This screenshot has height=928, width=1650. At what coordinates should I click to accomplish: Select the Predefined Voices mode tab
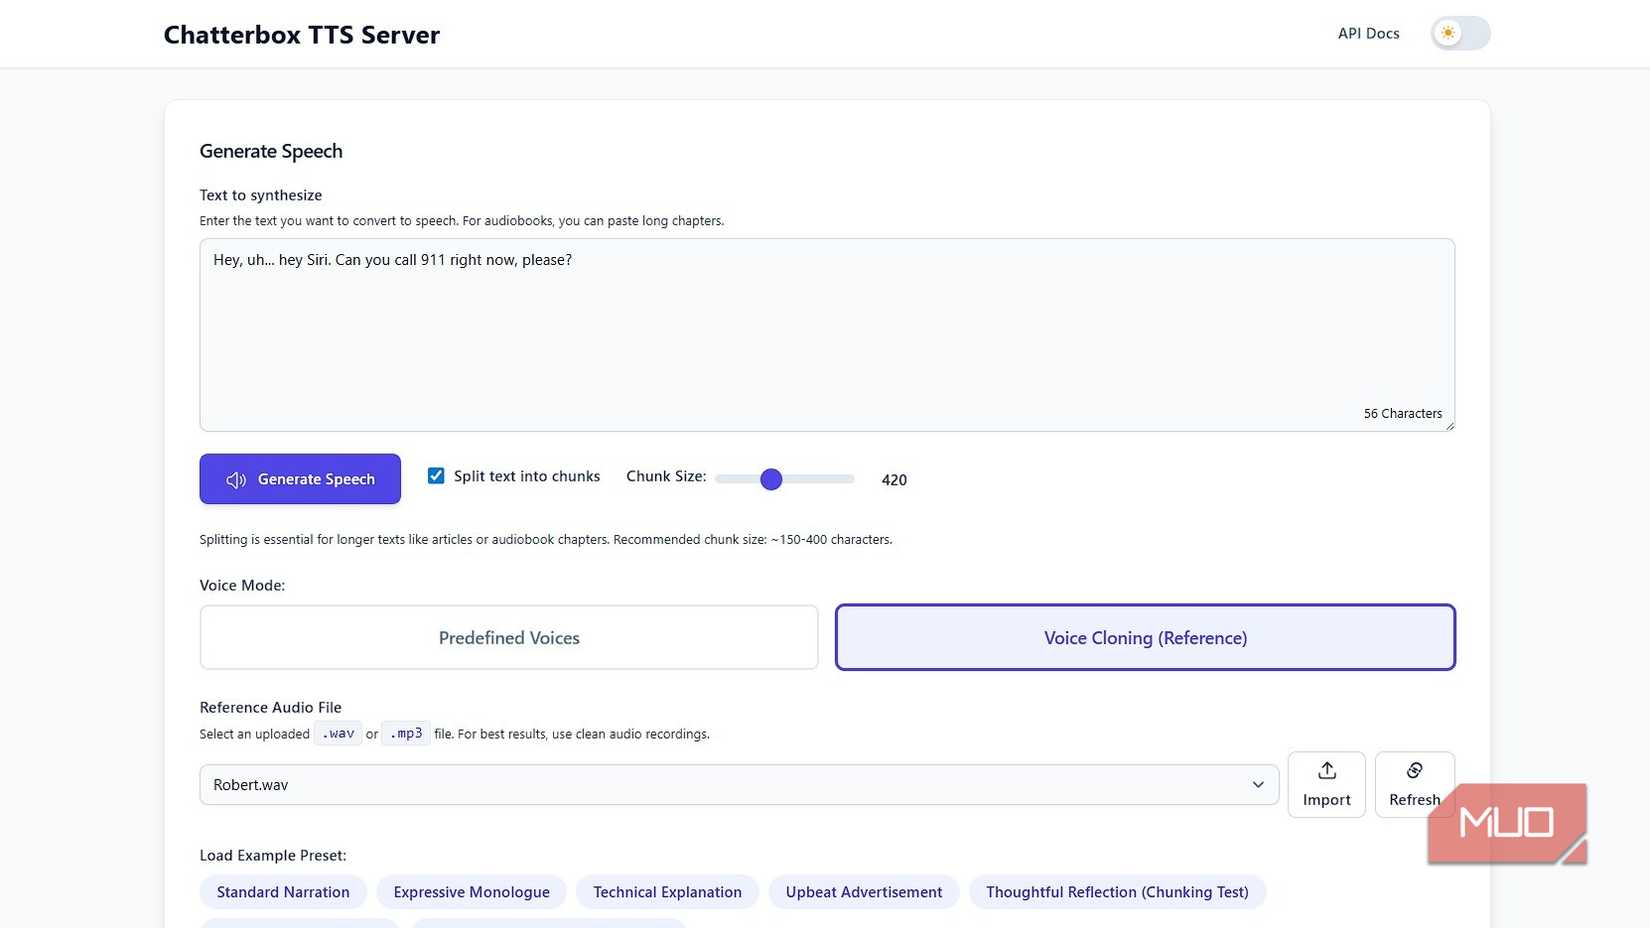(509, 638)
